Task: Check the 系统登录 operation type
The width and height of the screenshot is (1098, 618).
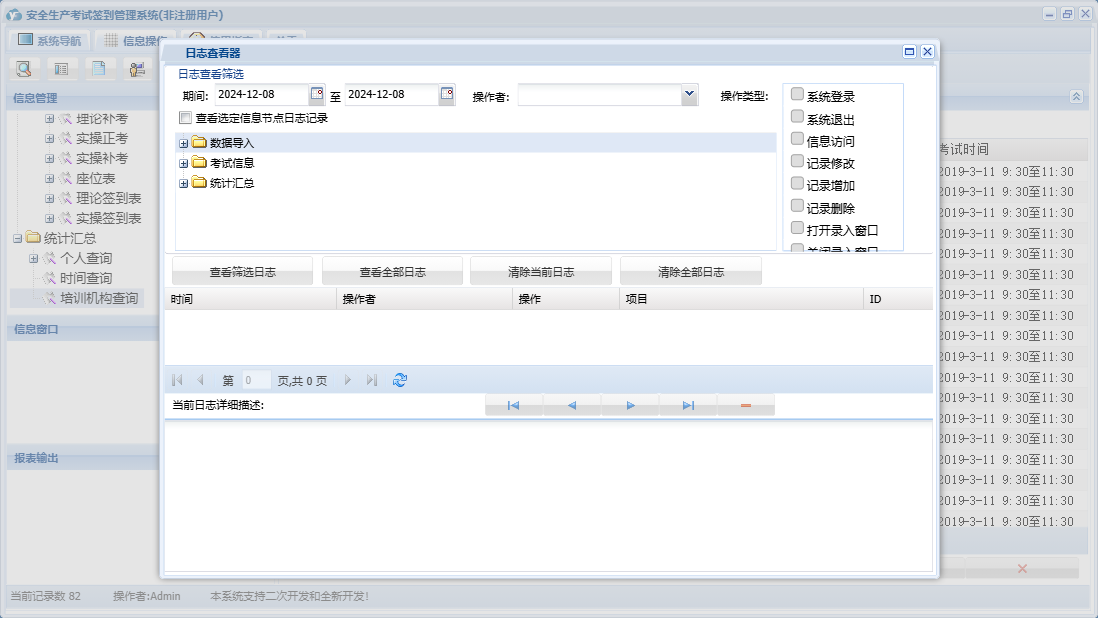Action: (x=797, y=94)
